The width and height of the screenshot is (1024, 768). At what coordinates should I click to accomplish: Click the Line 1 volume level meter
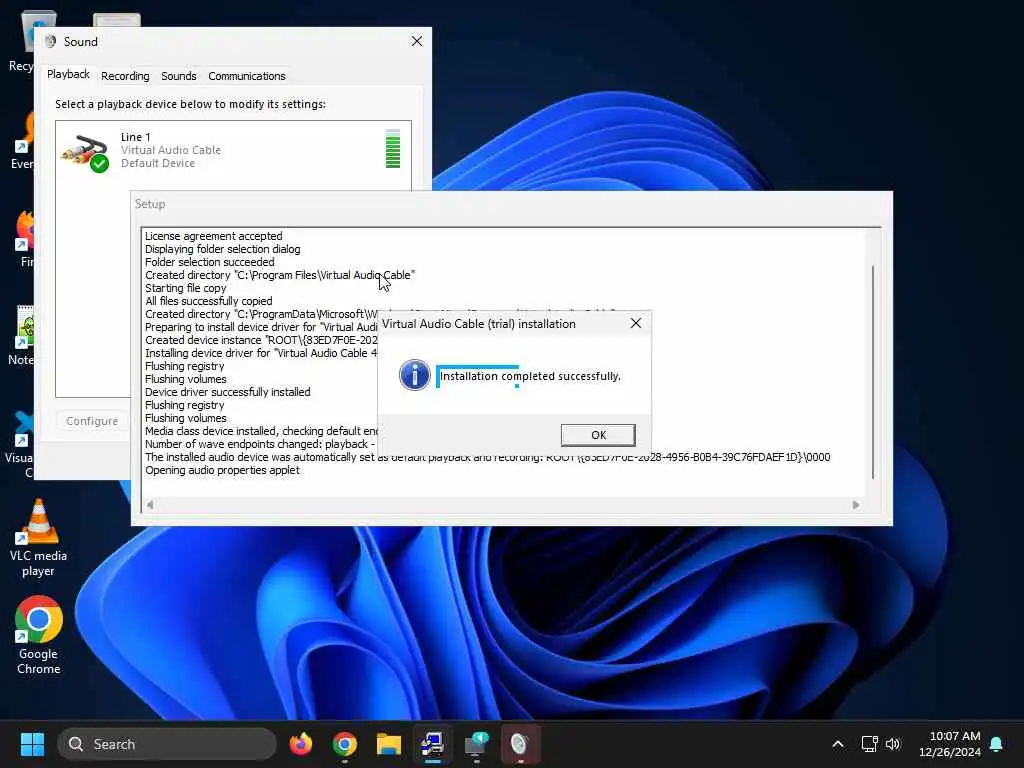(392, 149)
